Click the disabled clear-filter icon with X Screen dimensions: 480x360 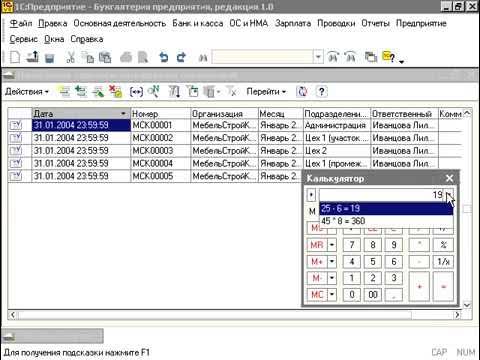point(232,91)
